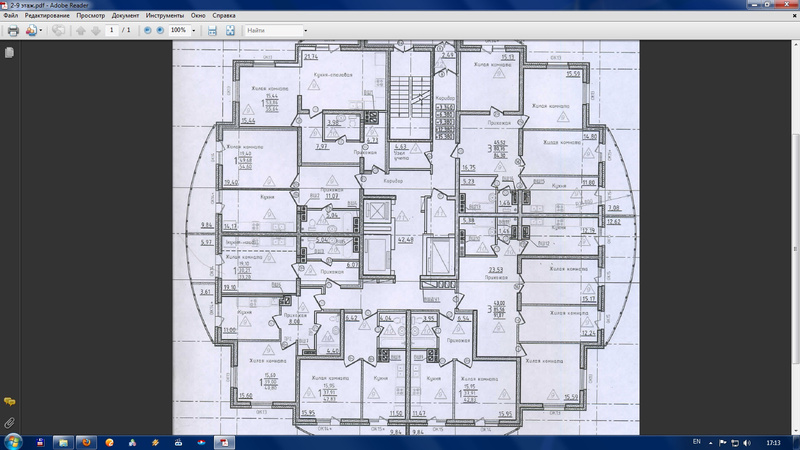Viewport: 800px width, 450px height.
Task: Open the Collaborate share icon
Action: [31, 31]
